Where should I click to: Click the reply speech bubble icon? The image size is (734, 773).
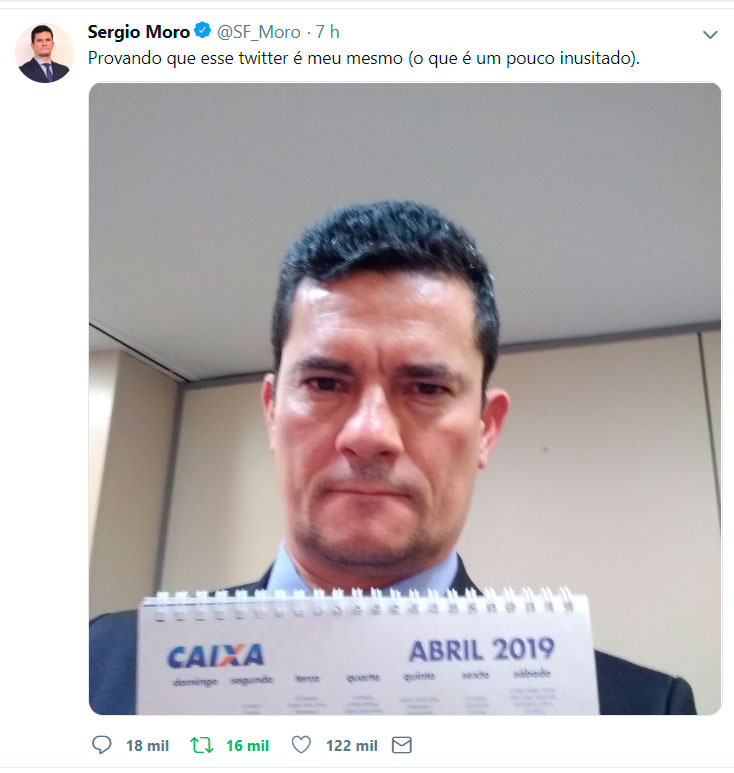(102, 745)
